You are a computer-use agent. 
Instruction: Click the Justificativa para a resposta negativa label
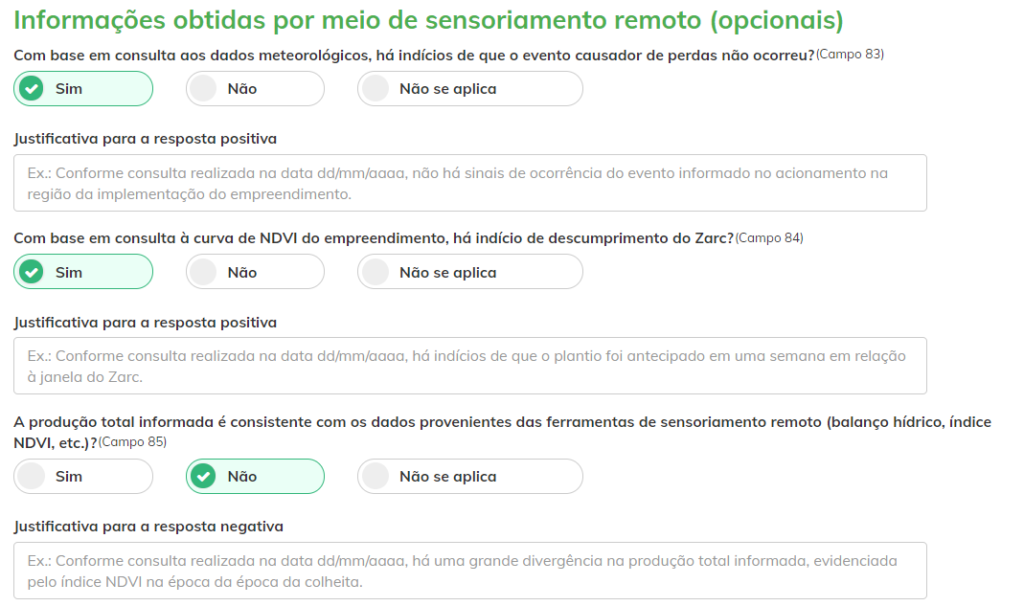click(x=149, y=526)
